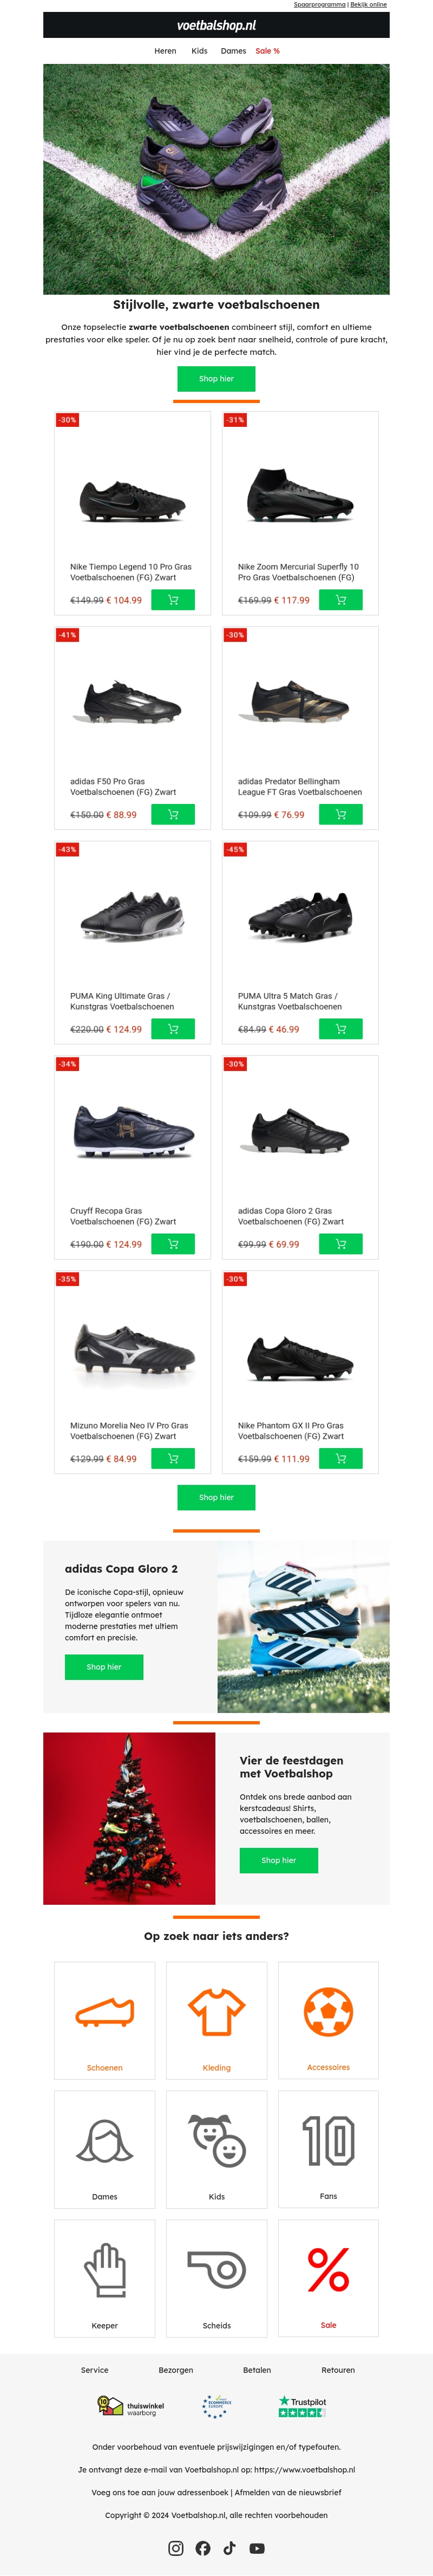Click Shop hier under the Copa Gloro 2 text

coord(104,1667)
